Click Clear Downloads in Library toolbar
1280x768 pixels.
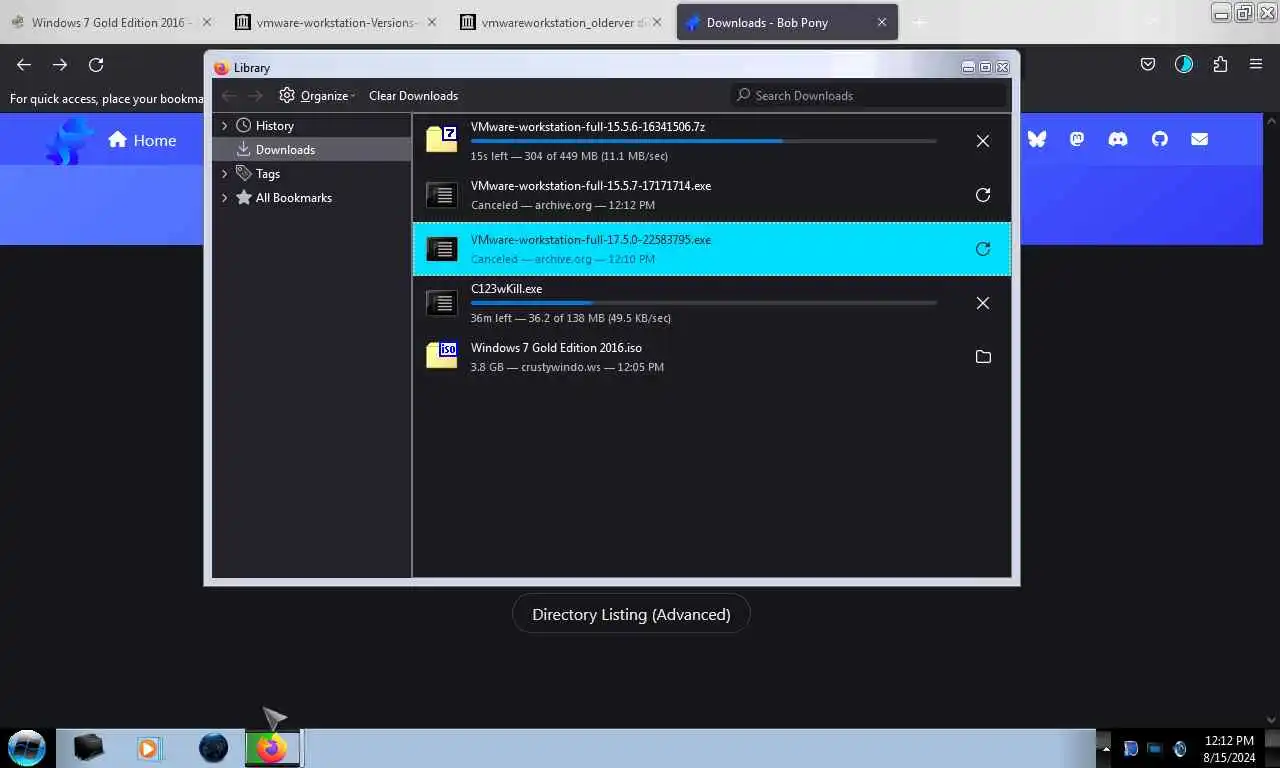tap(413, 95)
